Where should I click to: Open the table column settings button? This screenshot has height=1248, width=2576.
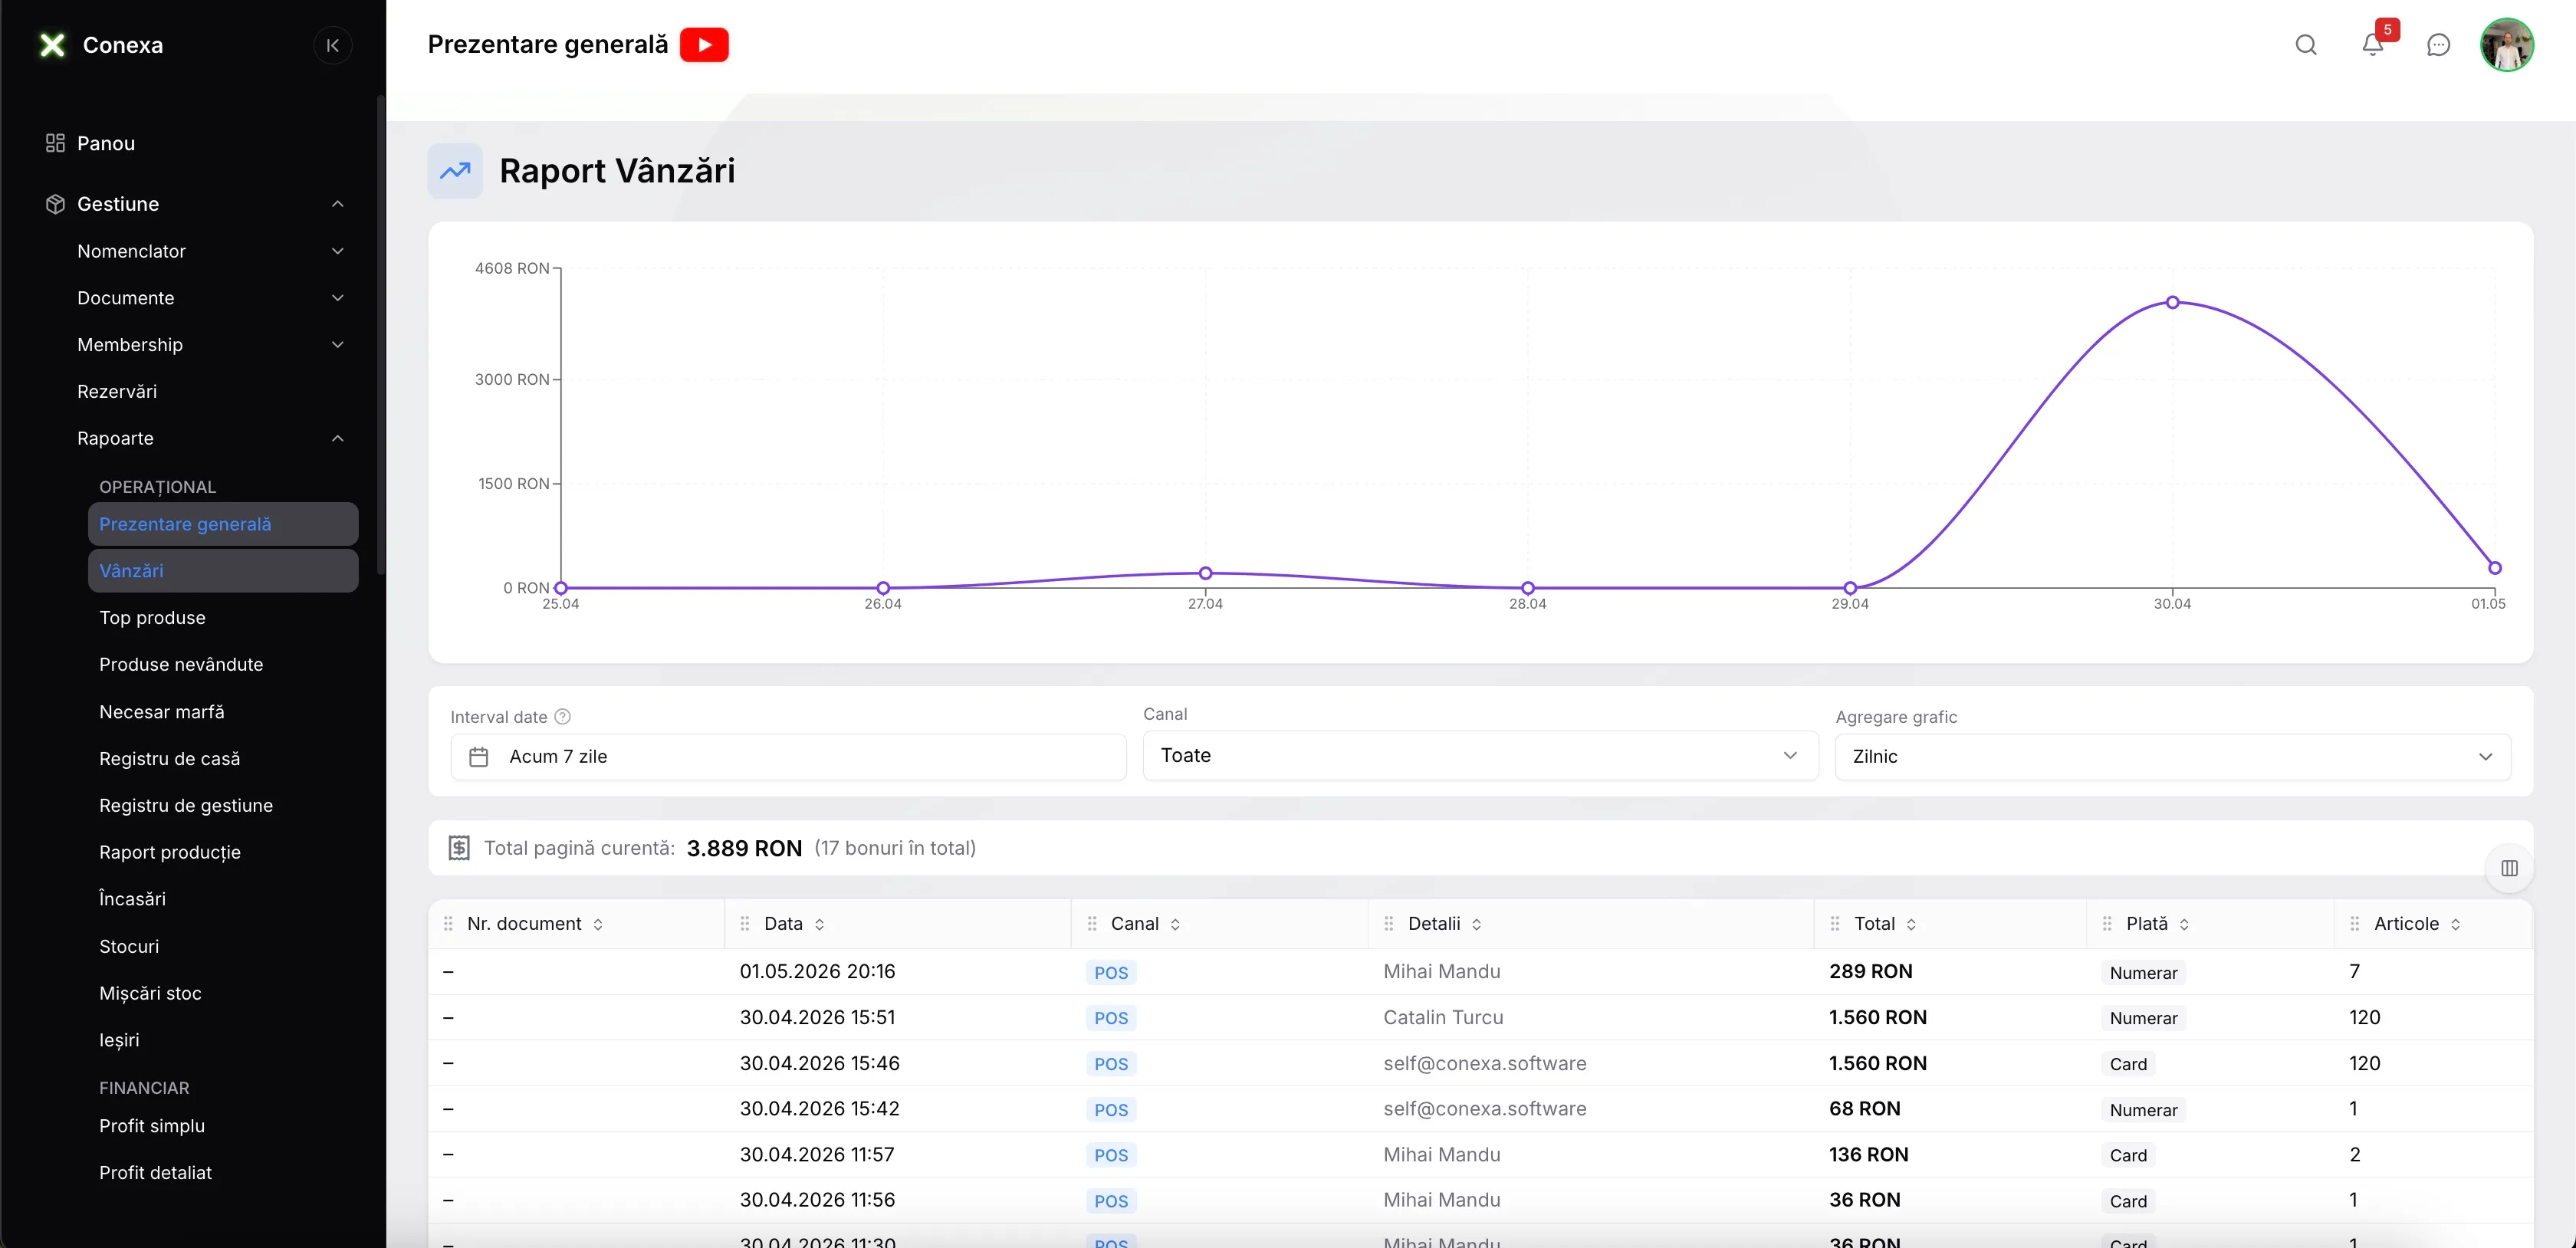2510,868
